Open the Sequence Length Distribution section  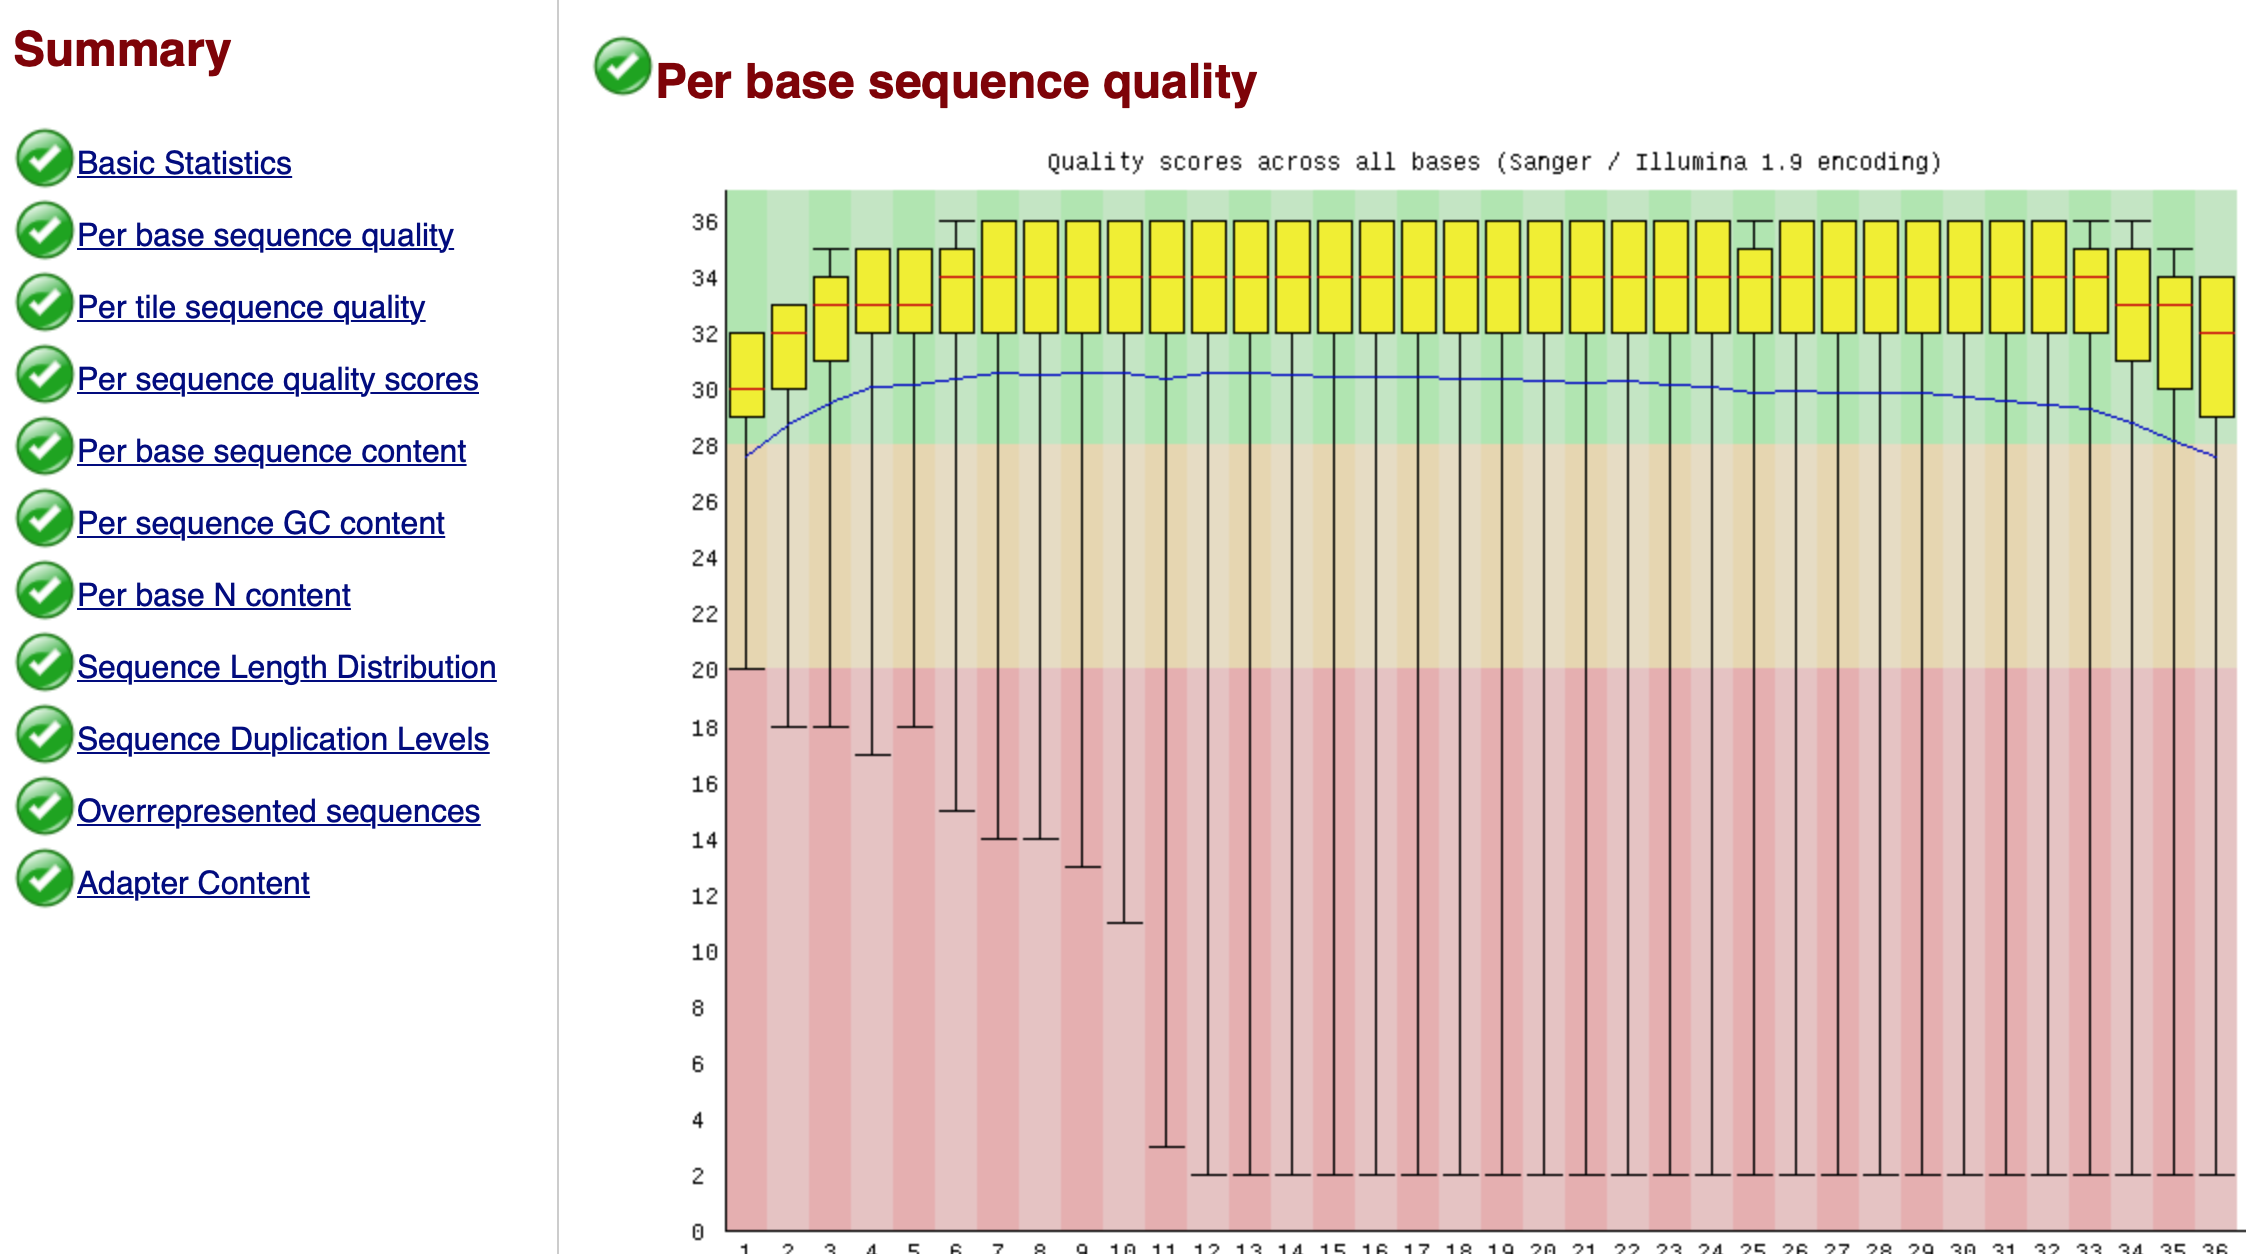point(287,666)
